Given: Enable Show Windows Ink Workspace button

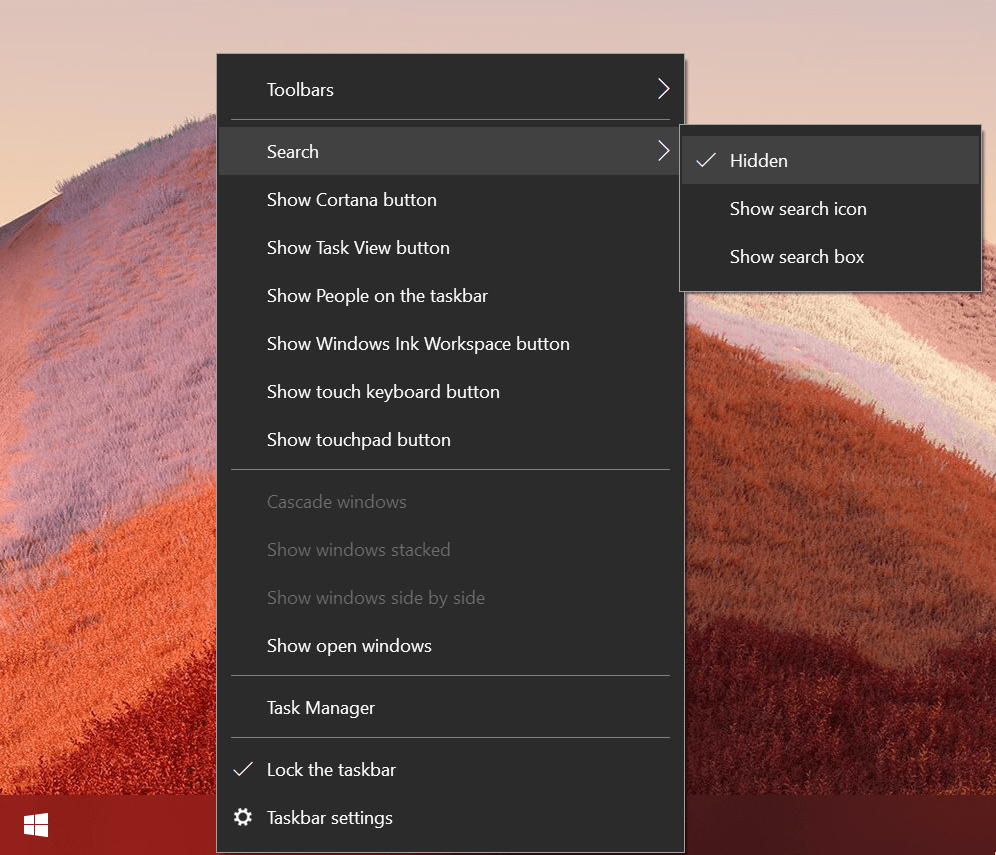Looking at the screenshot, I should tap(417, 344).
